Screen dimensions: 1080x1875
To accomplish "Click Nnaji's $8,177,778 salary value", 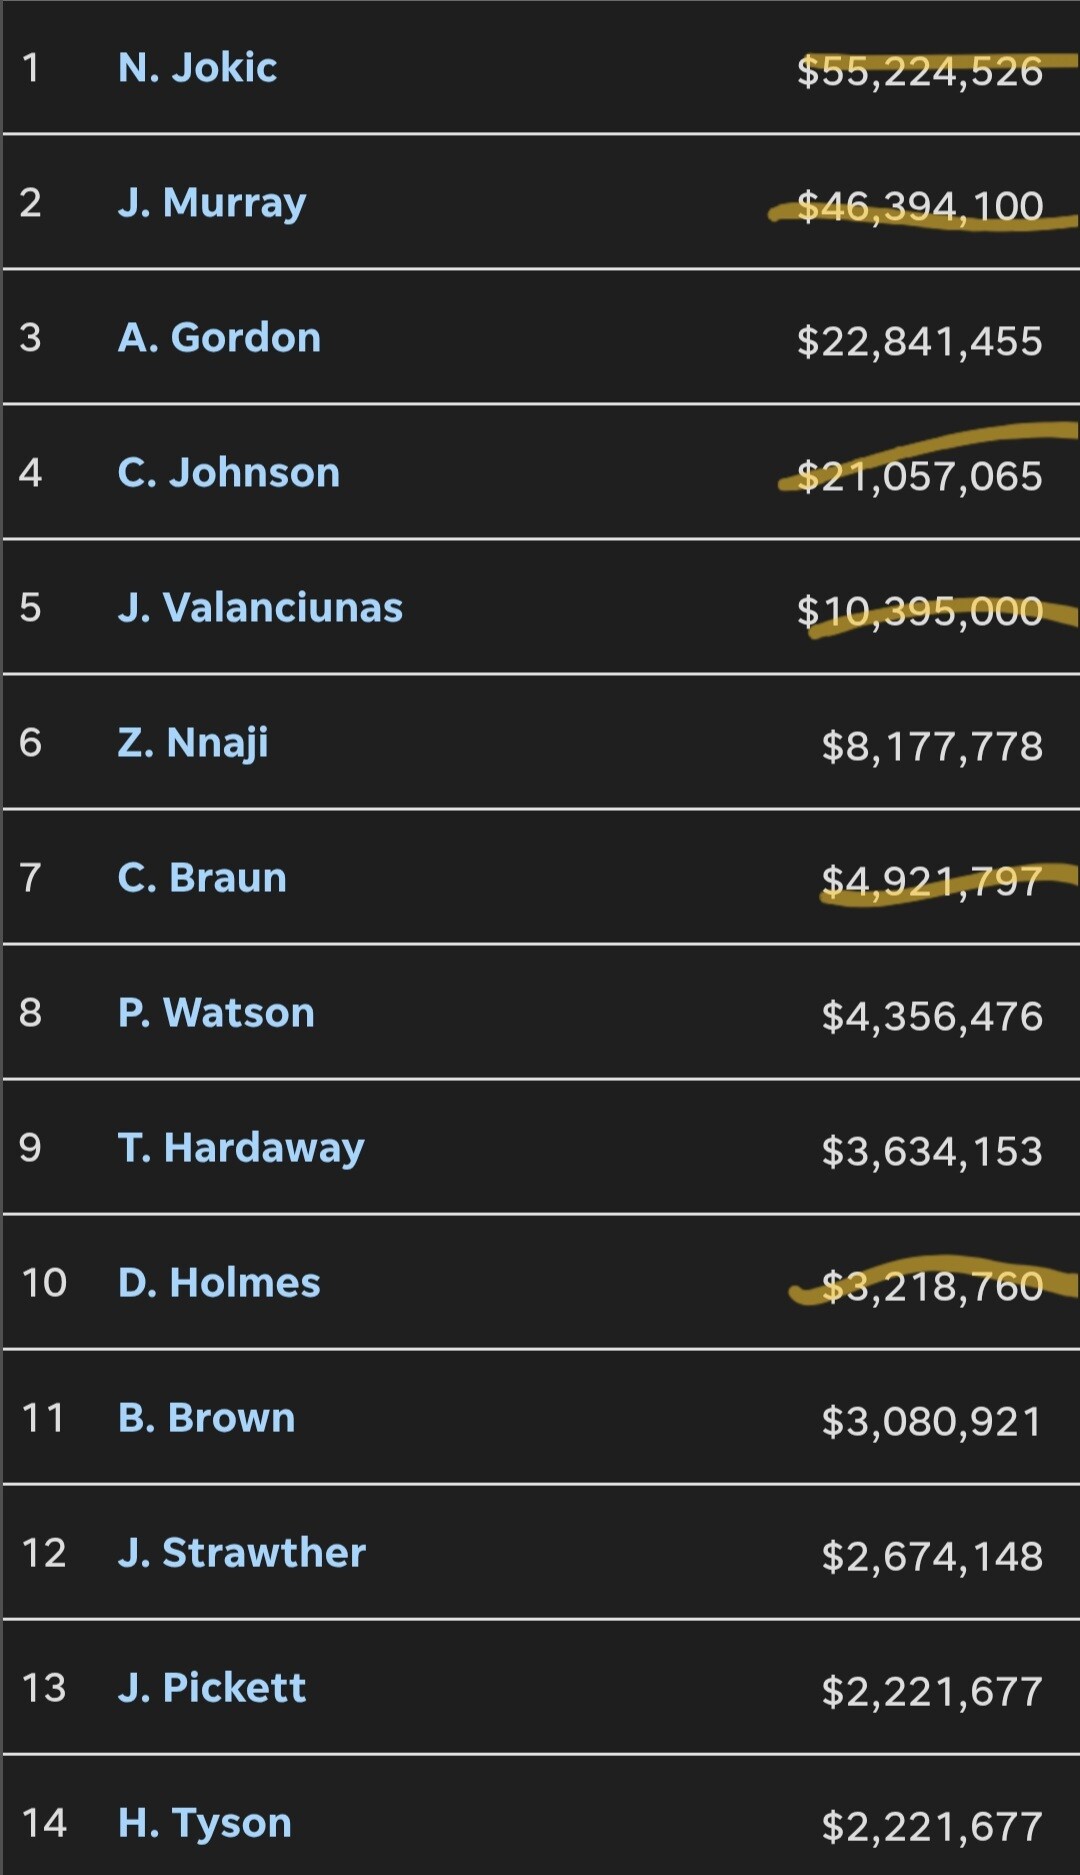I will (932, 746).
